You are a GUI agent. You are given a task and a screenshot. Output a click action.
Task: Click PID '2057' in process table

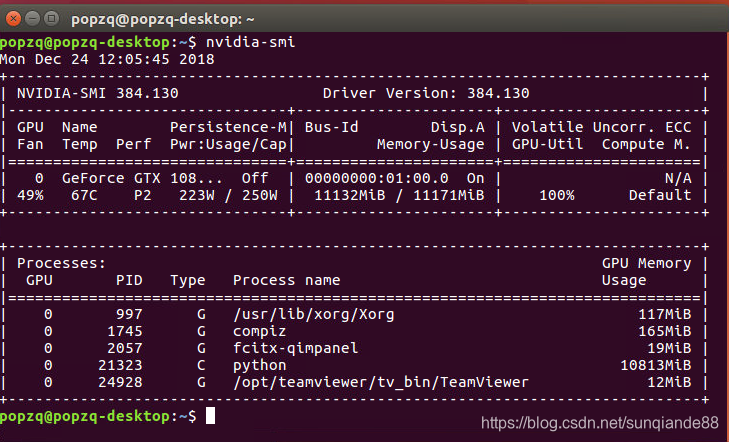[x=125, y=349]
